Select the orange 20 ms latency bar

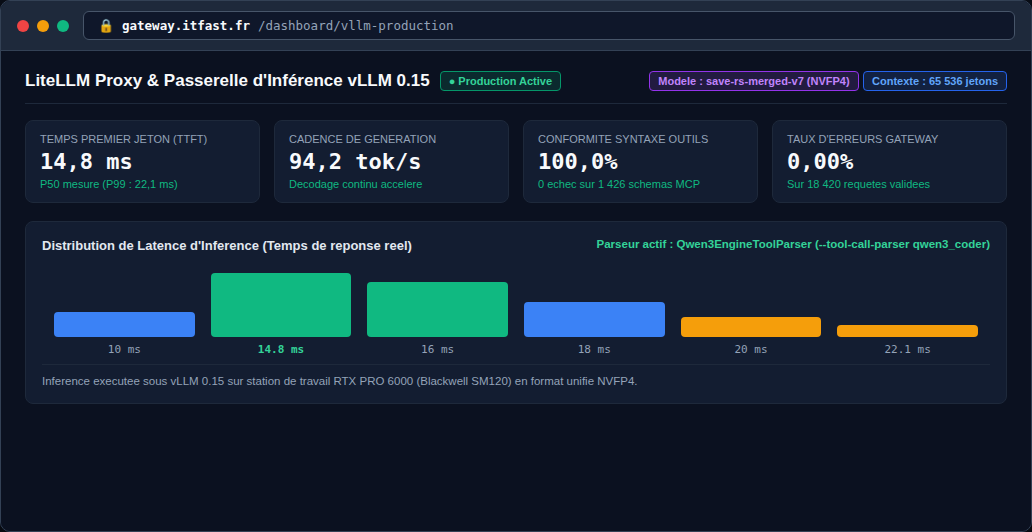pyautogui.click(x=751, y=327)
